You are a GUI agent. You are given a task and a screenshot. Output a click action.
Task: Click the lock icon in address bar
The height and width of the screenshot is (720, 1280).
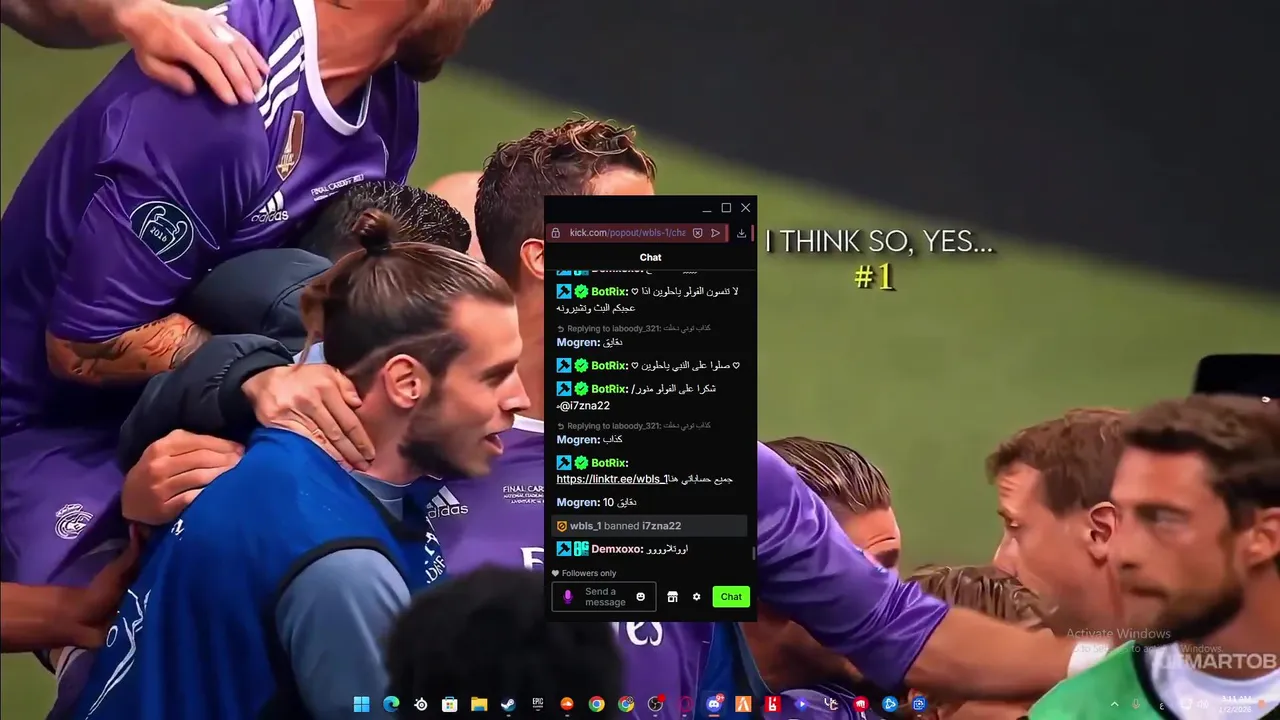click(556, 233)
